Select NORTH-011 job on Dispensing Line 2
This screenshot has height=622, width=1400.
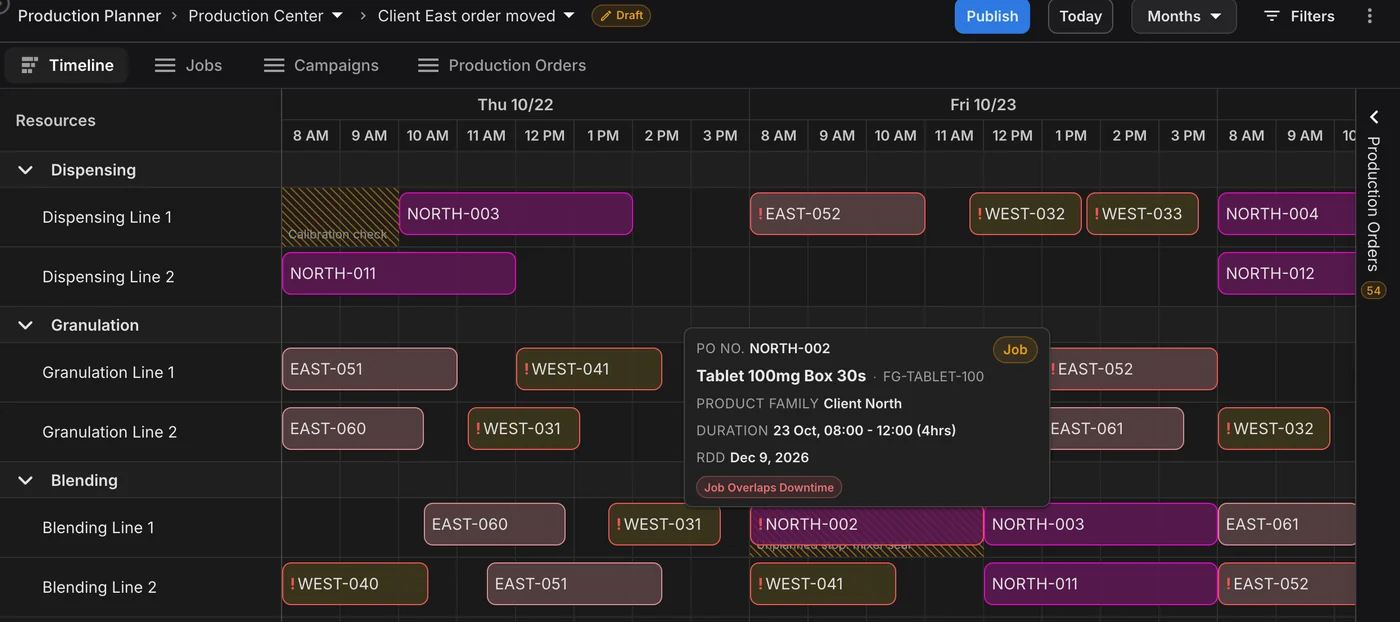pos(399,273)
